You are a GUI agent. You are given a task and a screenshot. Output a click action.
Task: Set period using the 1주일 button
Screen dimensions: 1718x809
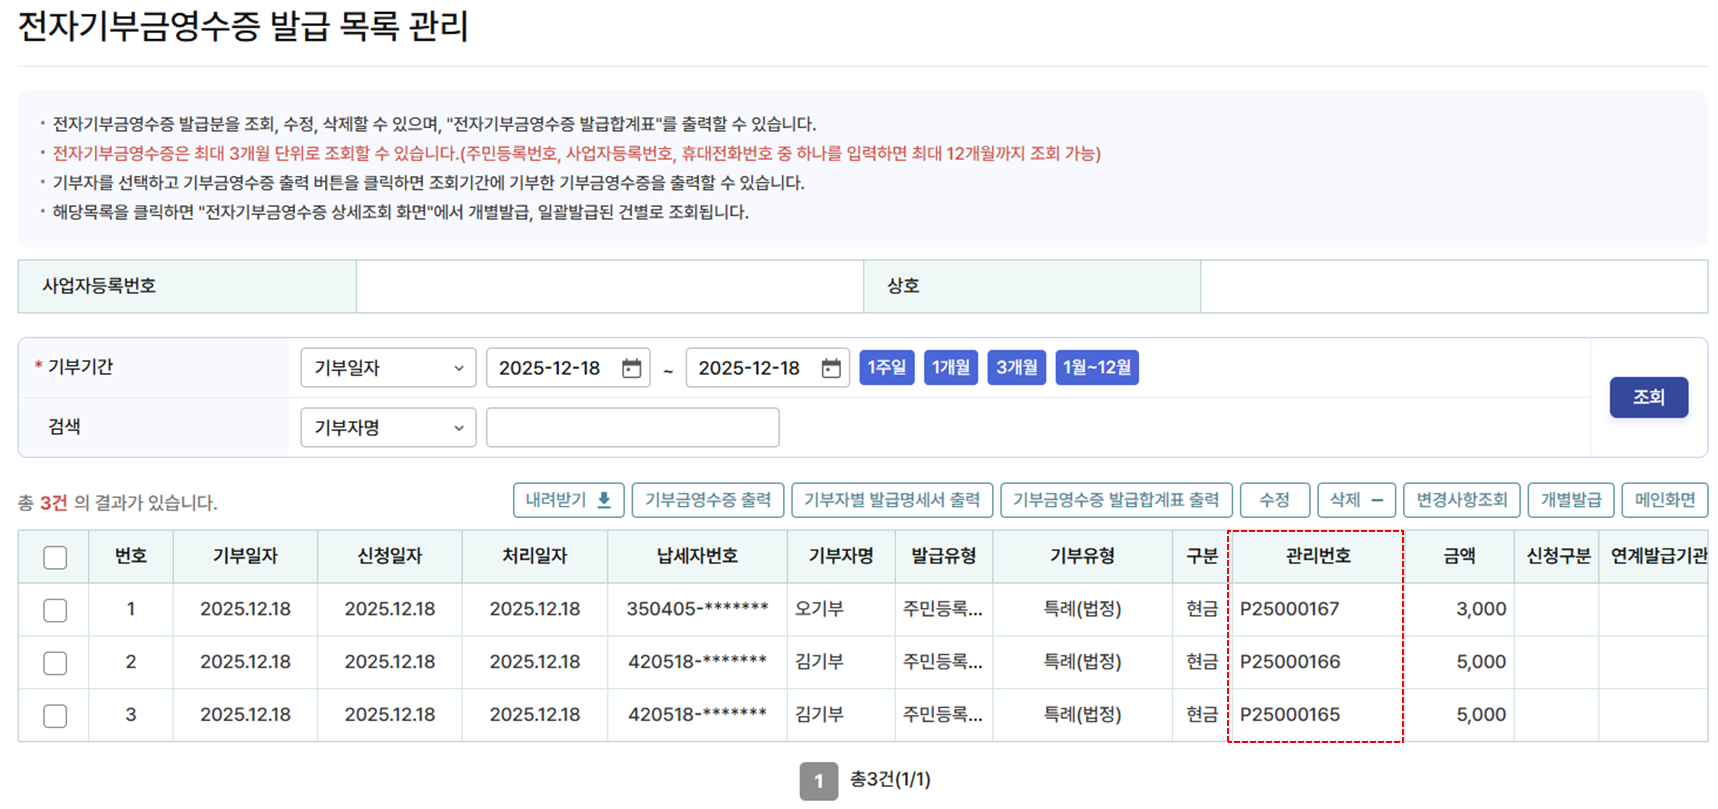tap(886, 367)
